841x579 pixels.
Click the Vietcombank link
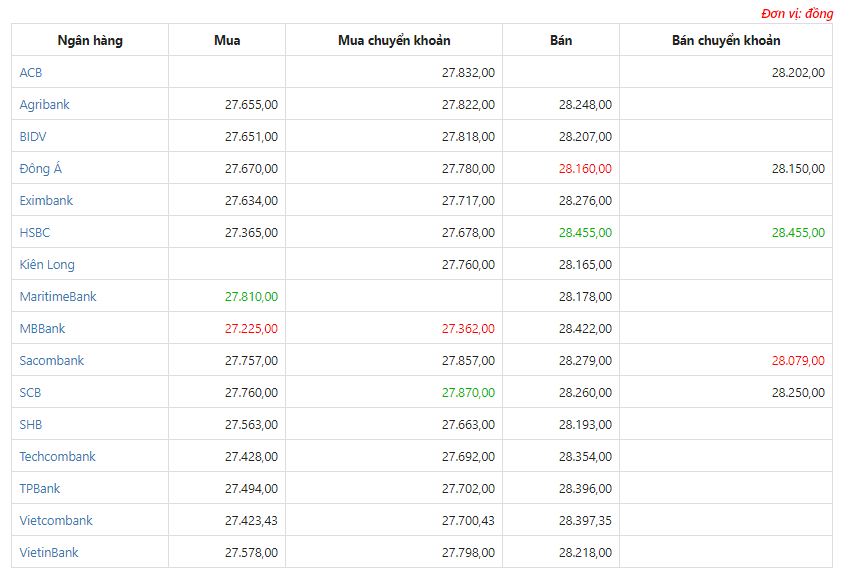[56, 521]
